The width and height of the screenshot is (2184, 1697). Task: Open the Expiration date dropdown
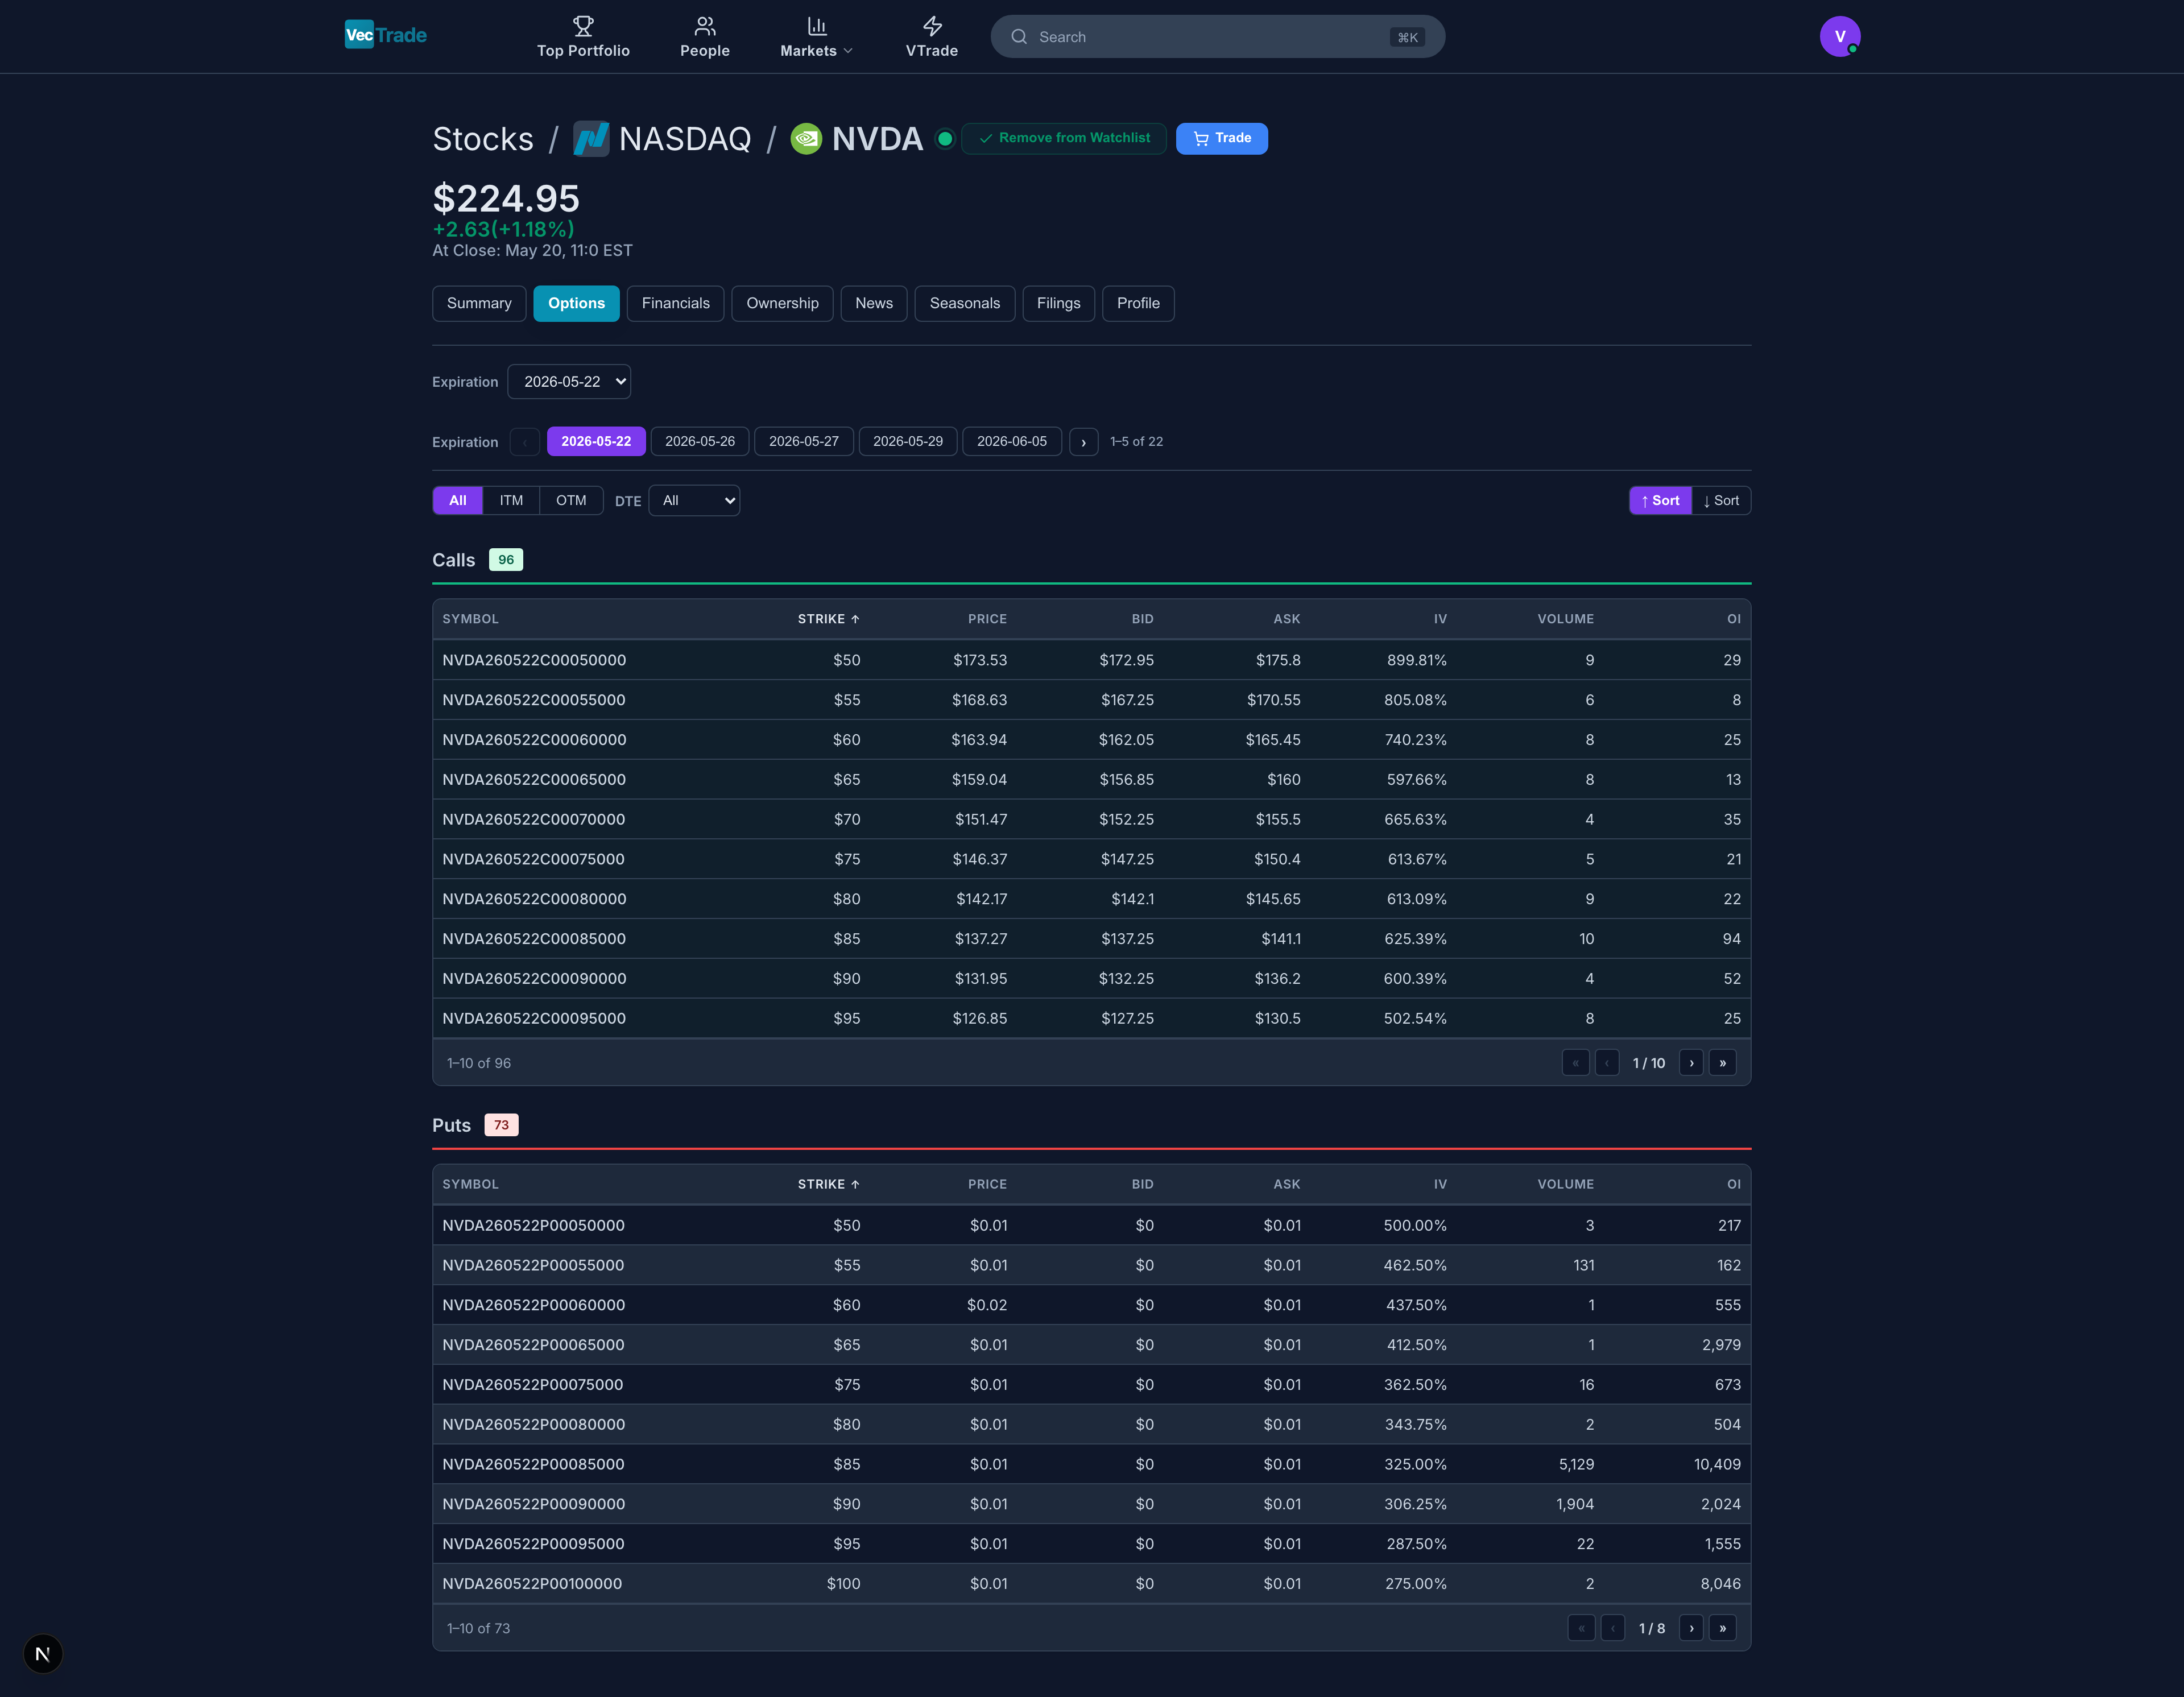[x=569, y=381]
